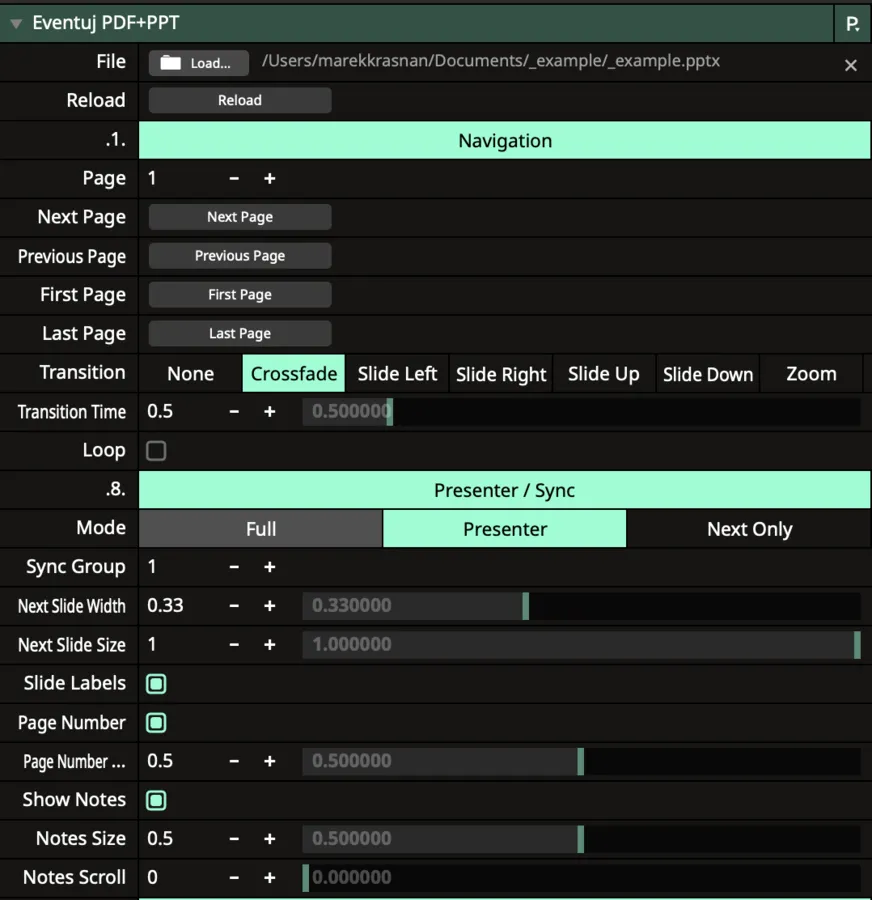
Task: Click the Notes Size slider
Action: click(582, 839)
